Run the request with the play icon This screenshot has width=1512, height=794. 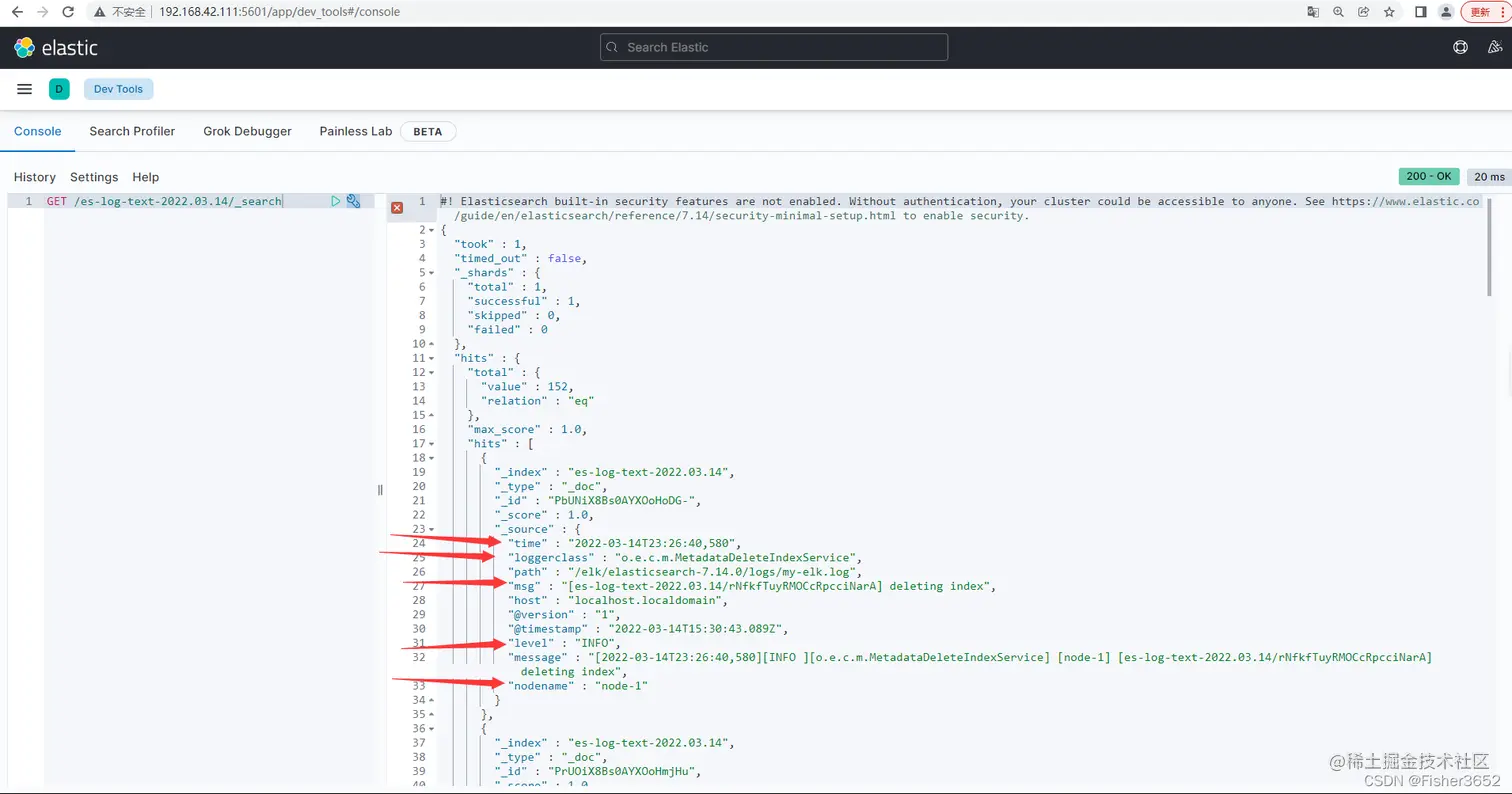click(x=336, y=201)
